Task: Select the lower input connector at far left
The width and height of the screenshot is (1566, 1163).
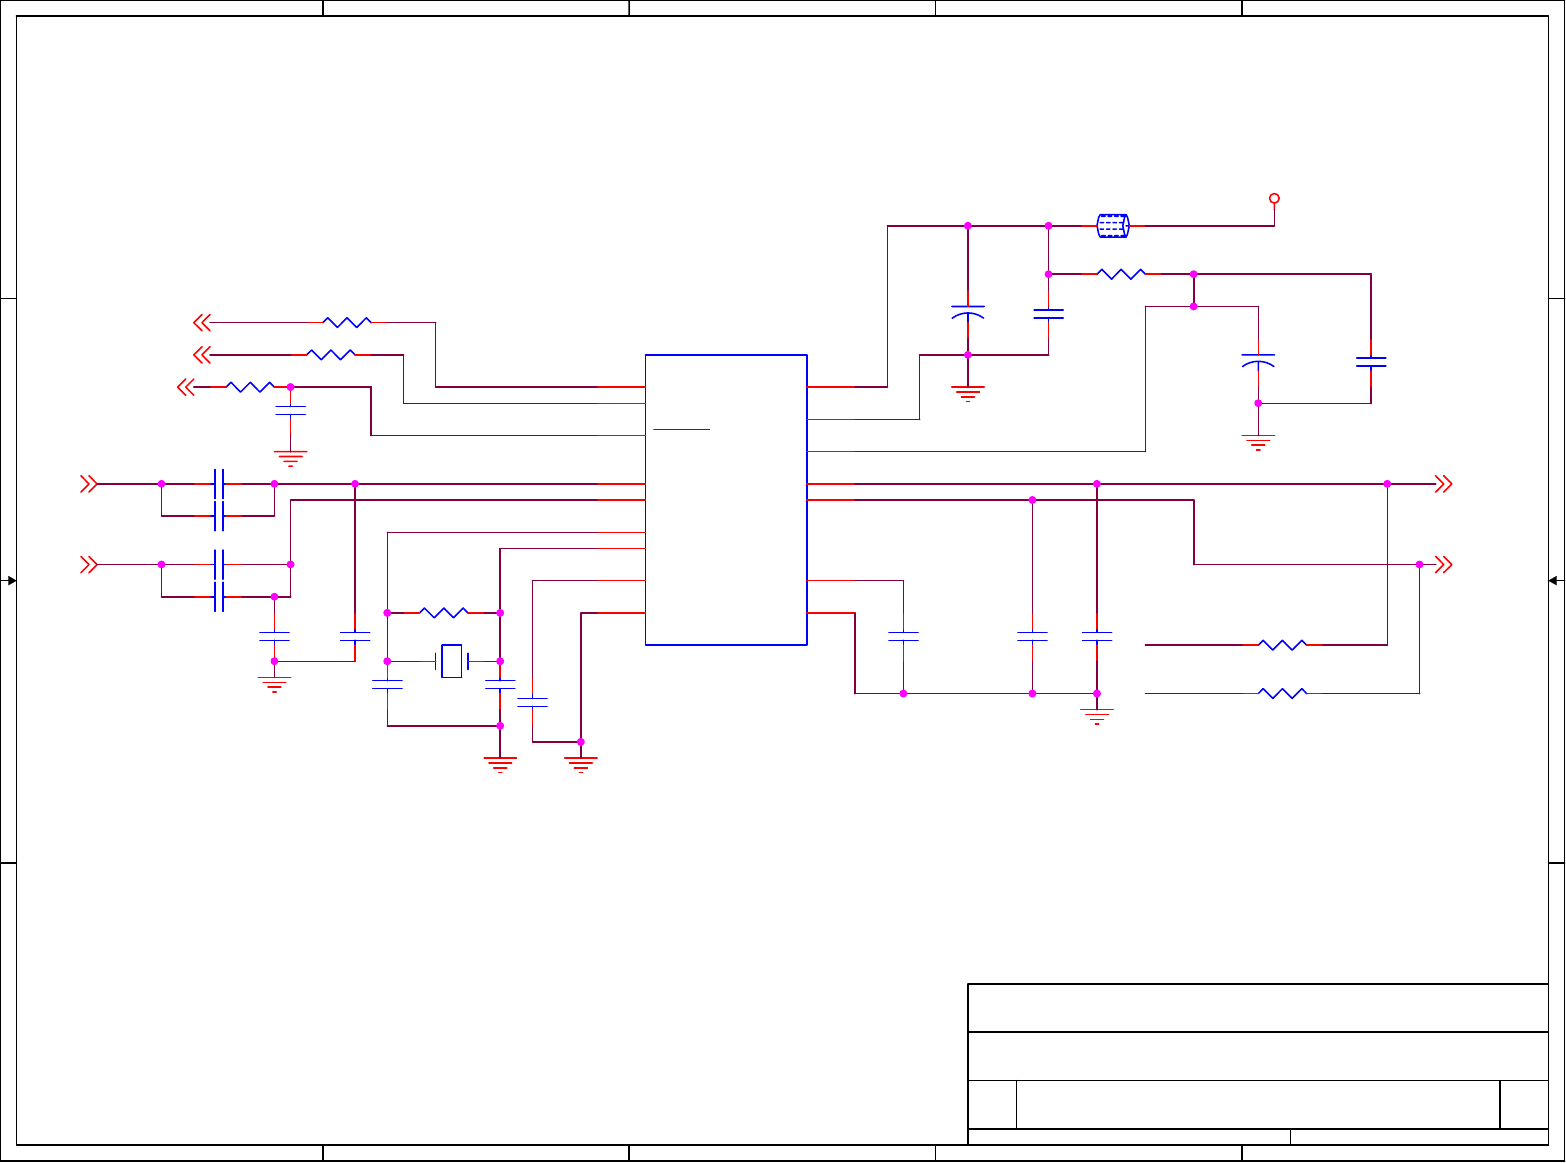Action: click(x=89, y=565)
